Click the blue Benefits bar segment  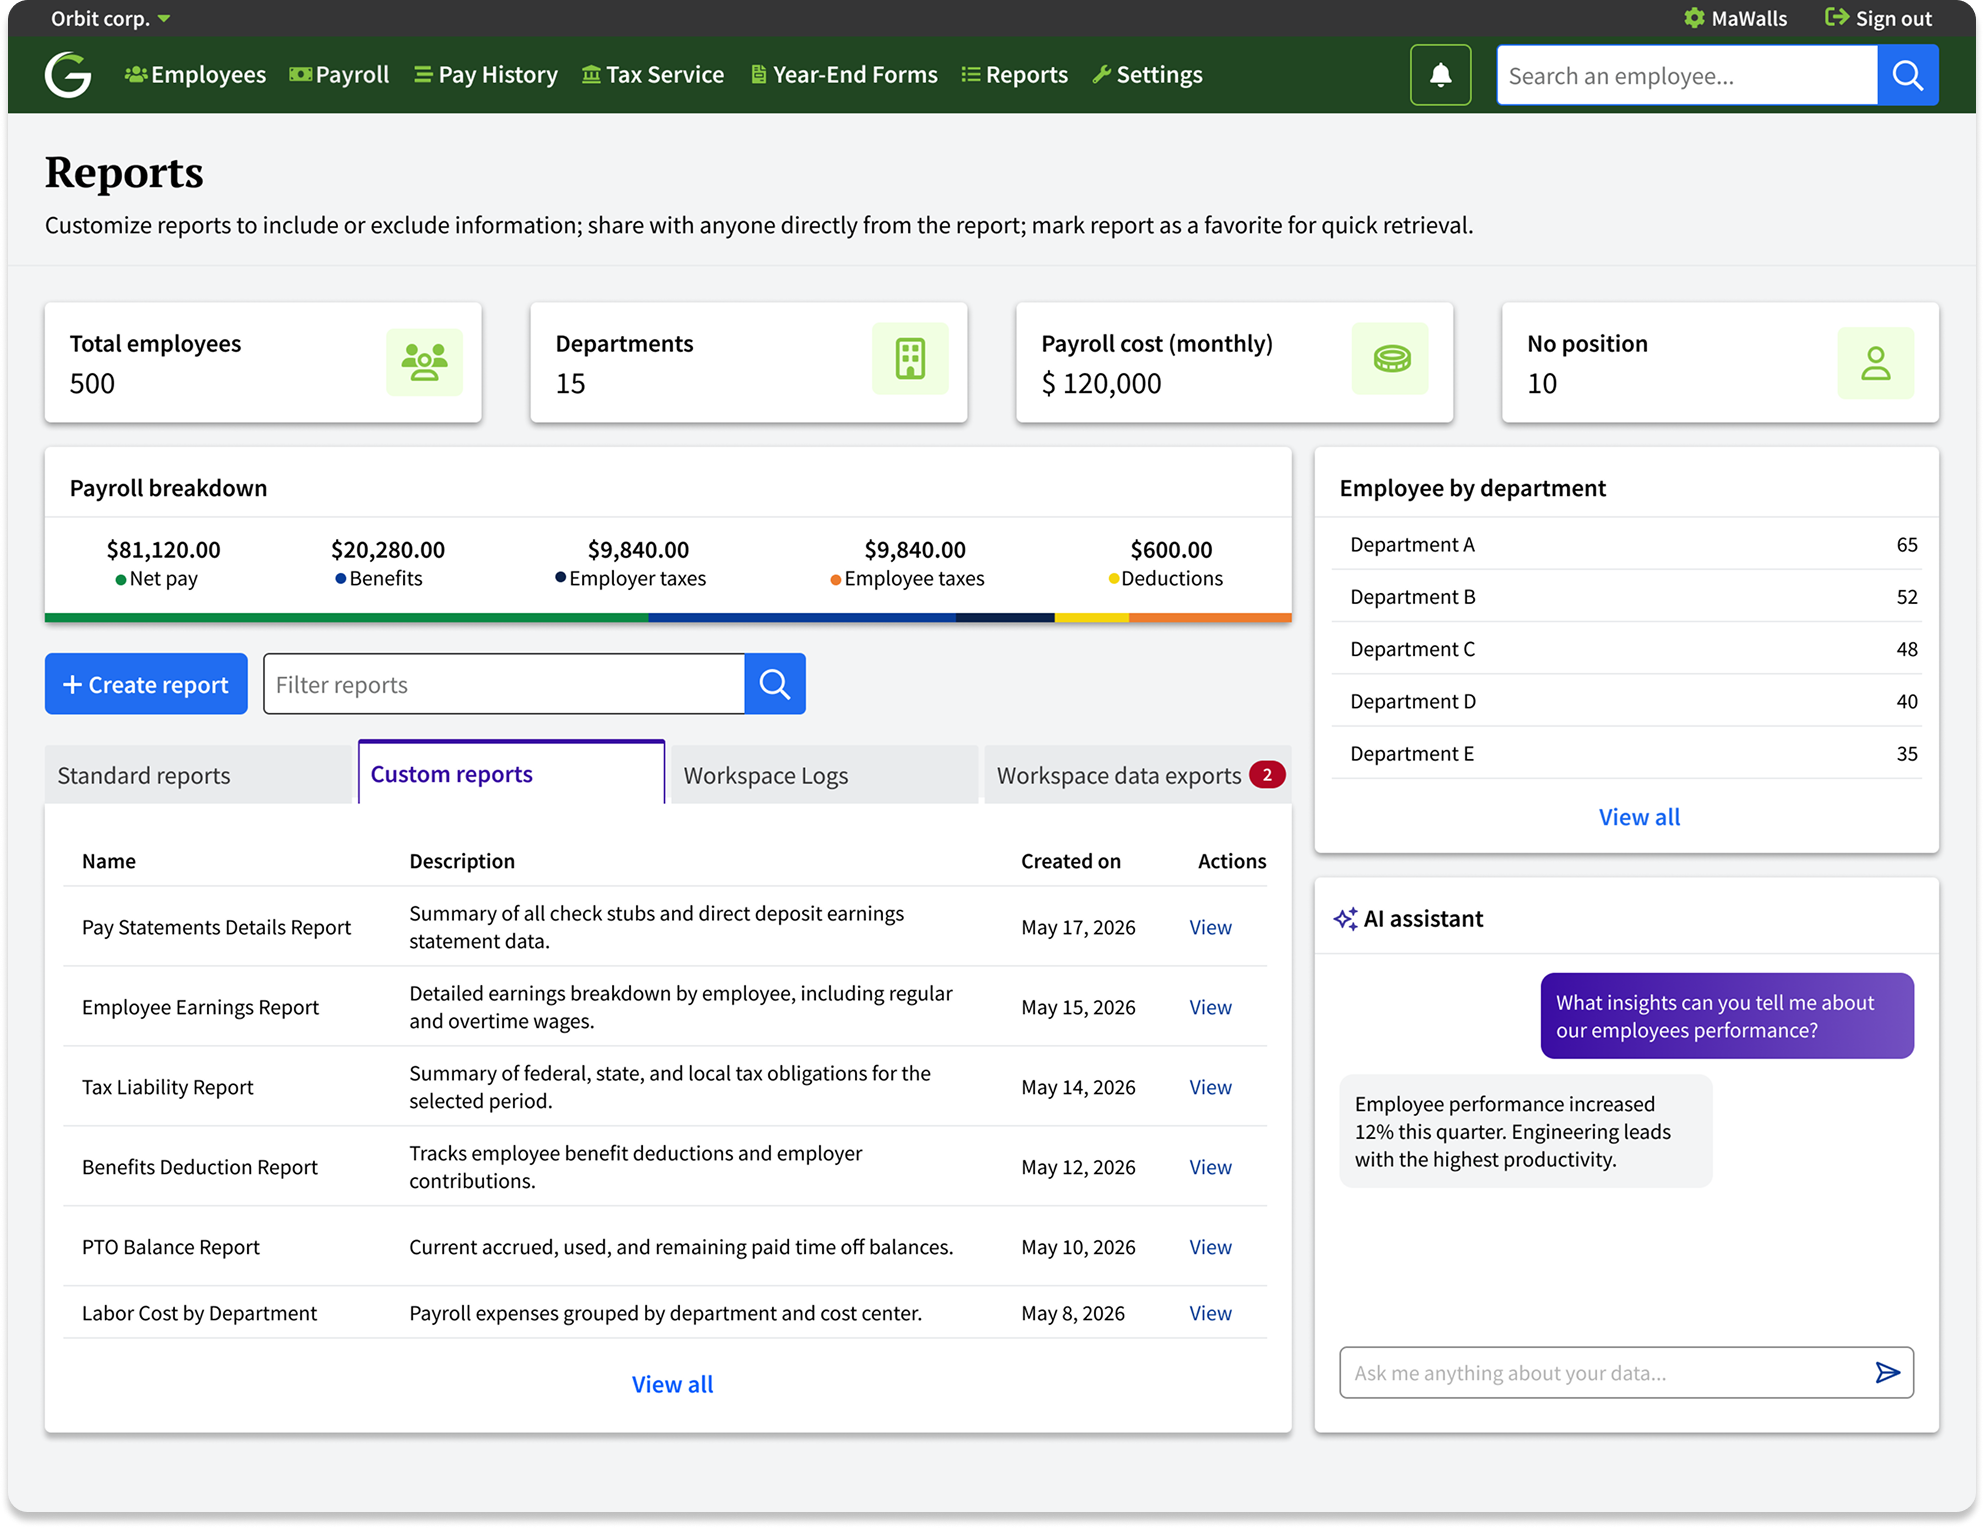[802, 618]
